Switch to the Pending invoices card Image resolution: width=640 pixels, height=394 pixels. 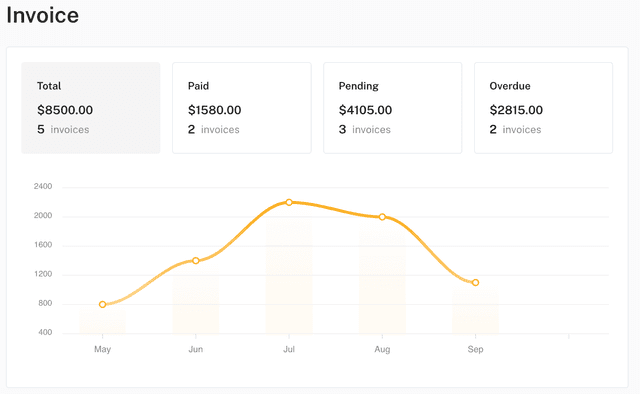[x=393, y=108]
